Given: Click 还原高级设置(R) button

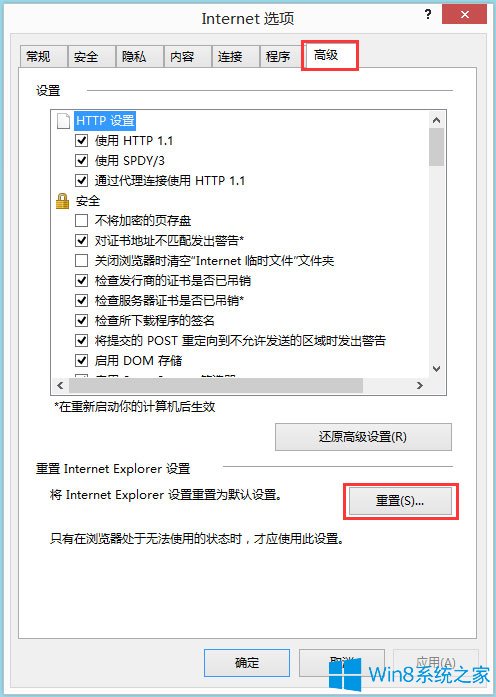Looking at the screenshot, I should click(x=363, y=437).
